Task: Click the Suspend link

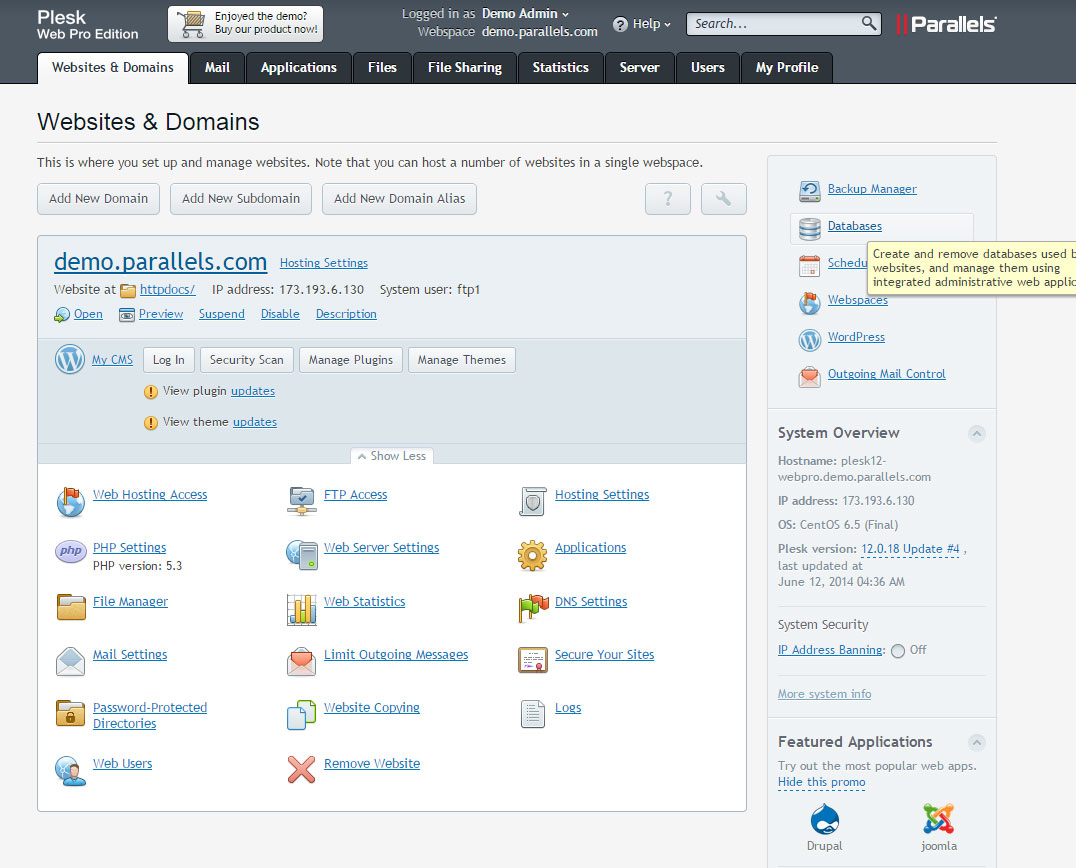Action: [222, 314]
